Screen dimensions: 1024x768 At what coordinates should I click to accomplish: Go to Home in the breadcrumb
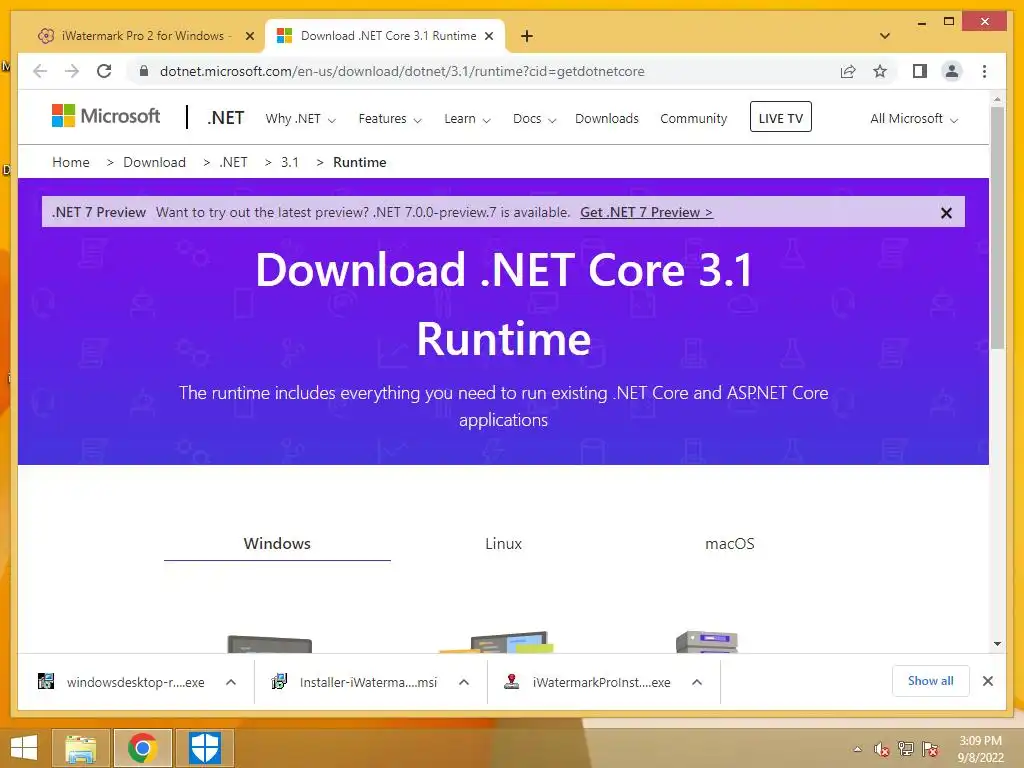pos(71,162)
